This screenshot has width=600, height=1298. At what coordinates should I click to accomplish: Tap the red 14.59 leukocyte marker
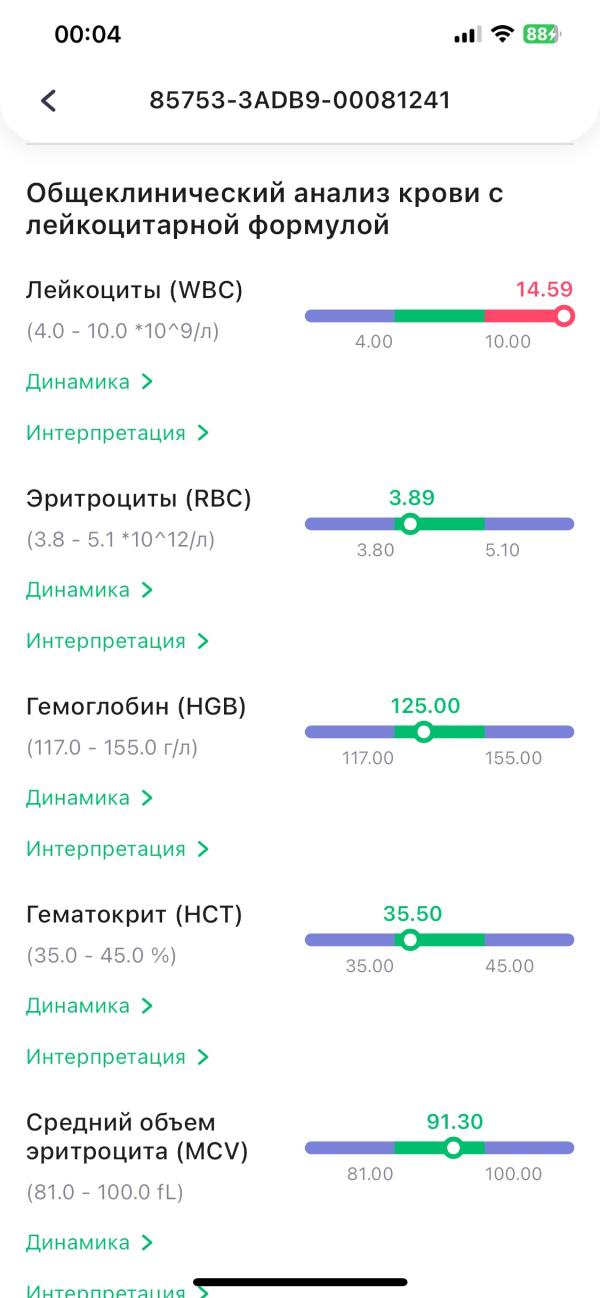point(564,316)
